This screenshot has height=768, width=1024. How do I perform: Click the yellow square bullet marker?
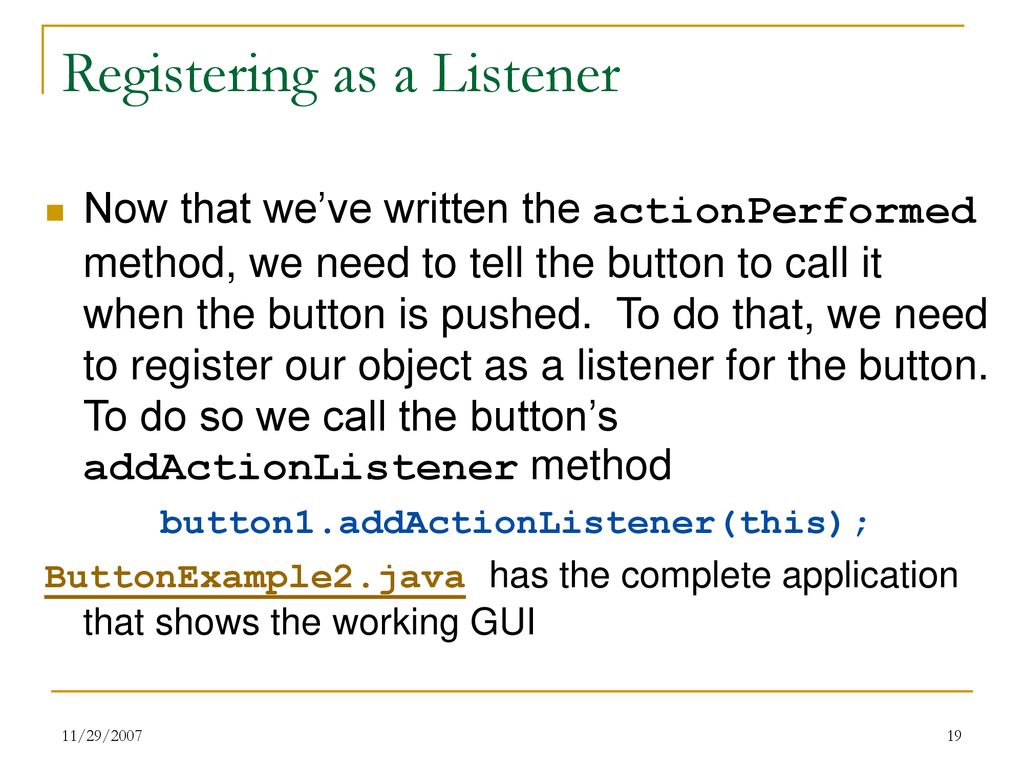coord(55,212)
